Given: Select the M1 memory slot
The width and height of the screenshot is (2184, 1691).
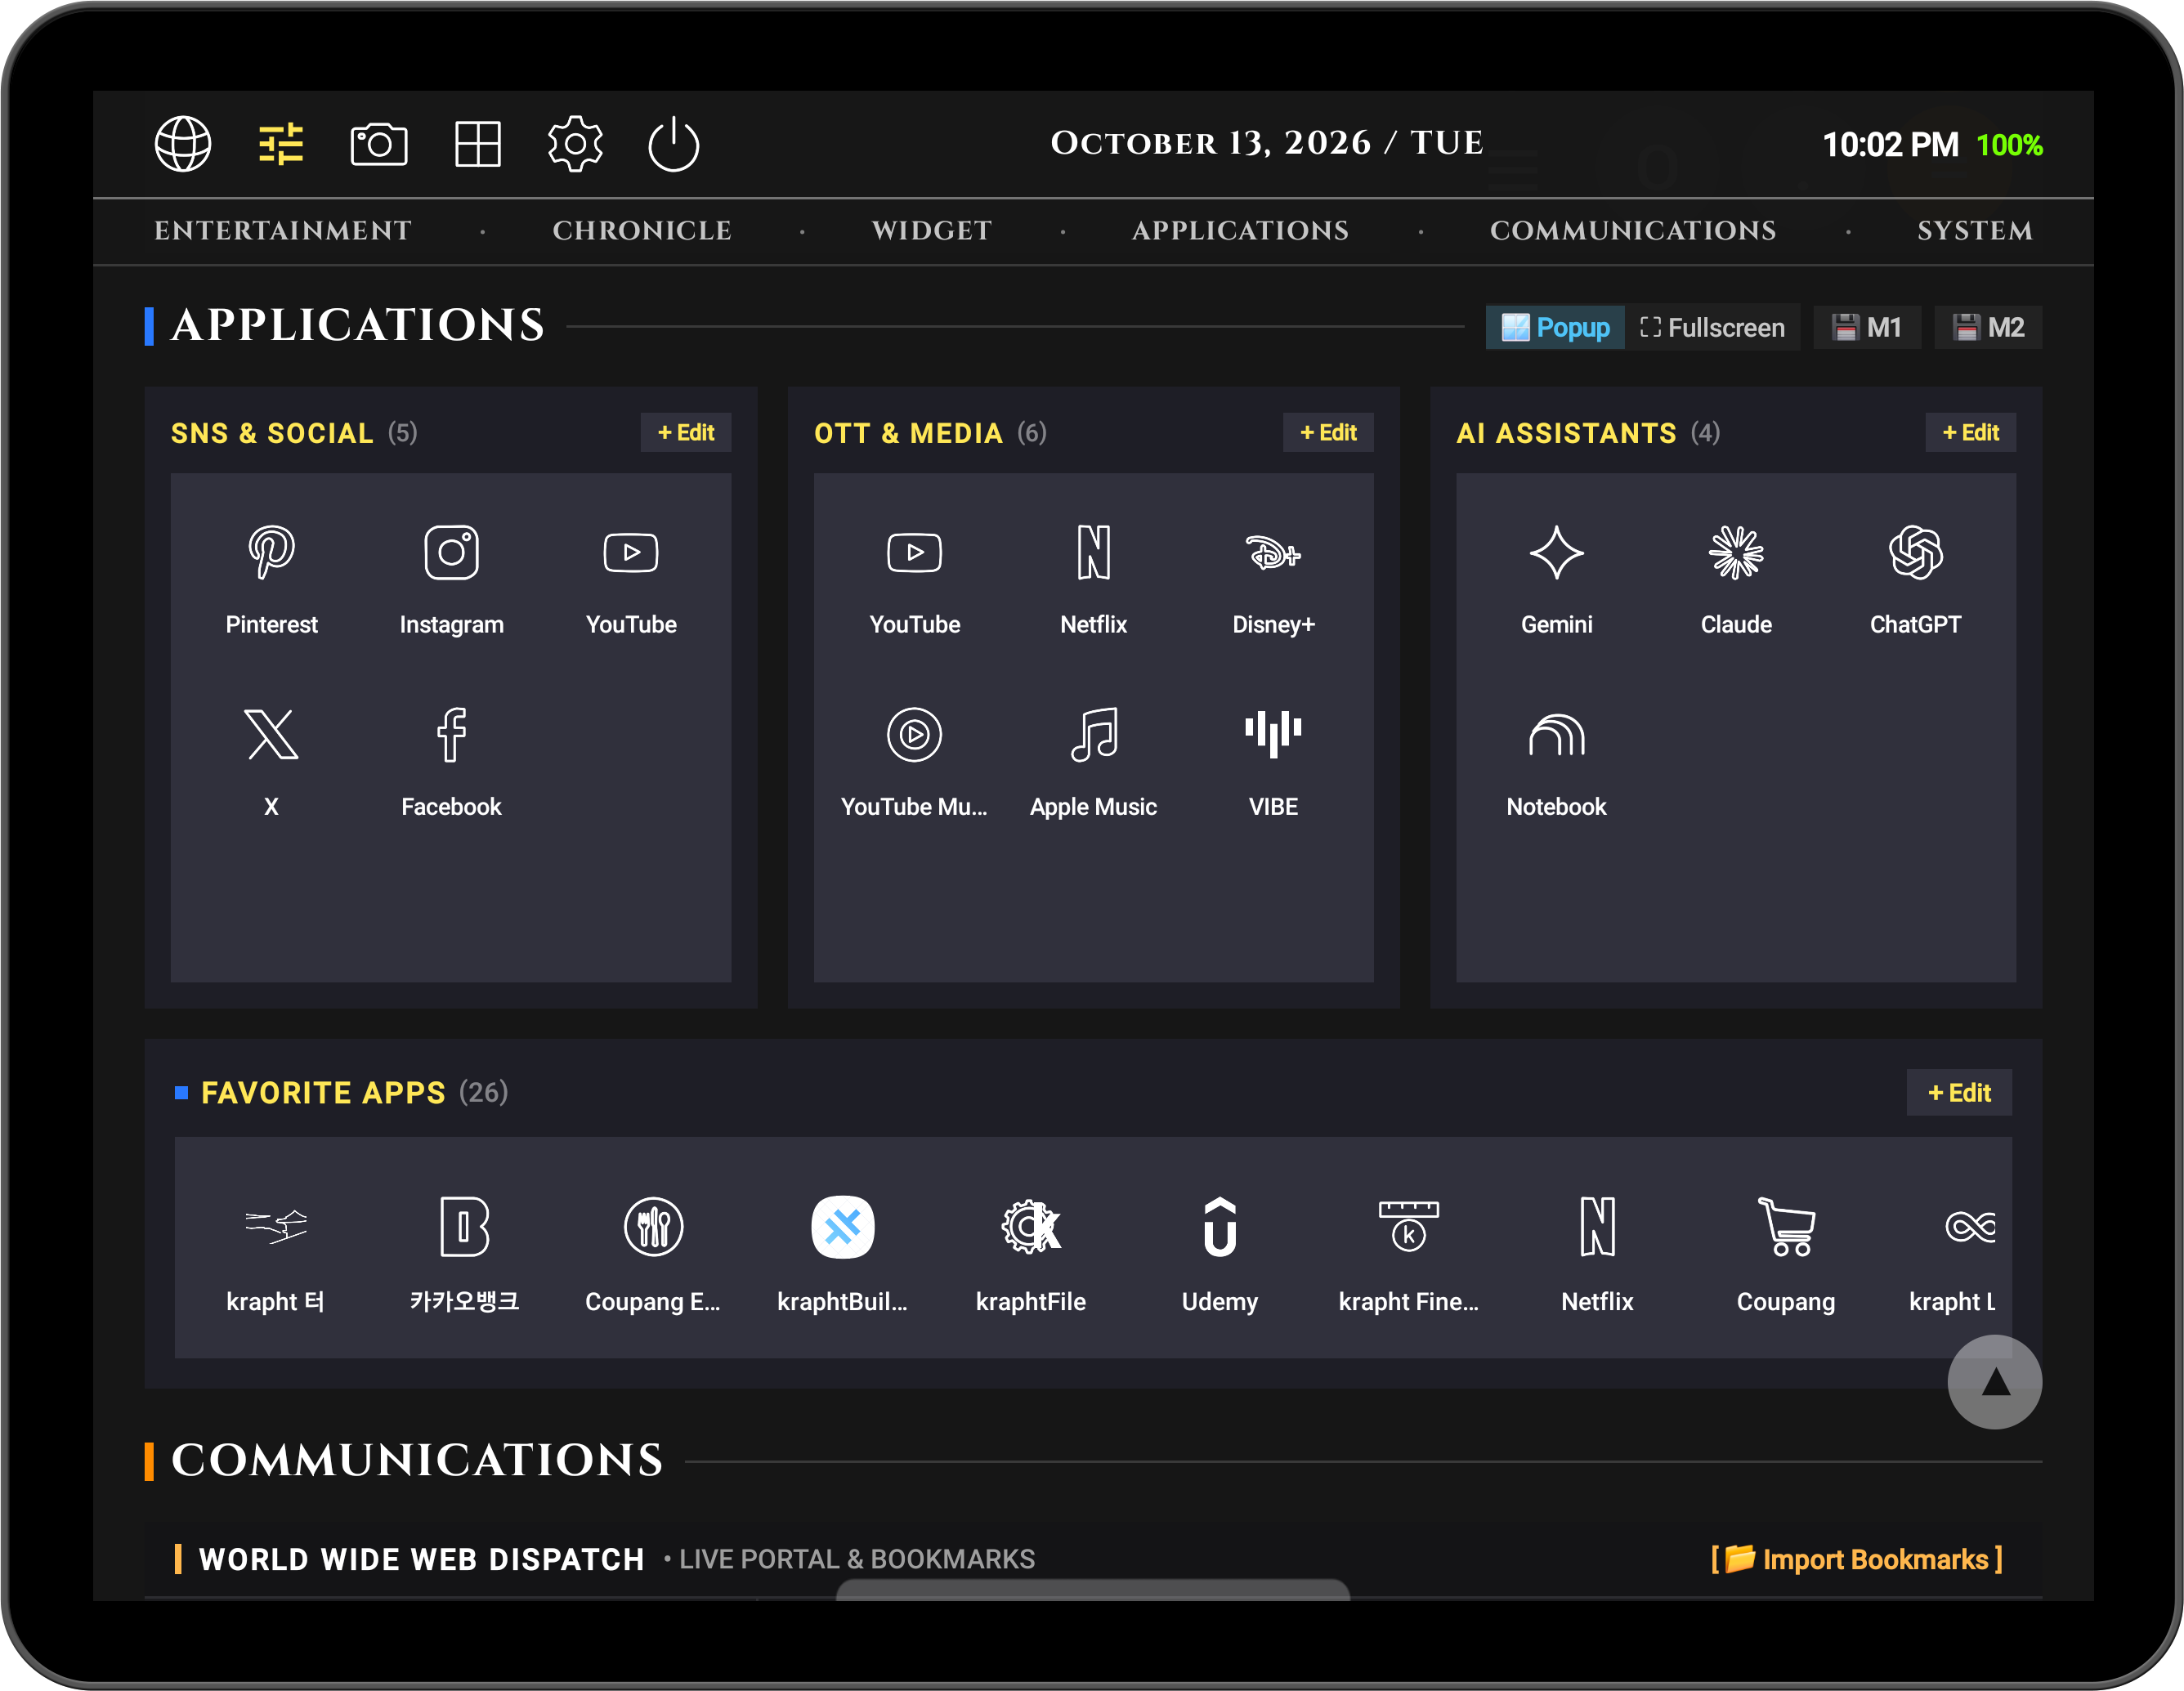Looking at the screenshot, I should click(x=1867, y=327).
